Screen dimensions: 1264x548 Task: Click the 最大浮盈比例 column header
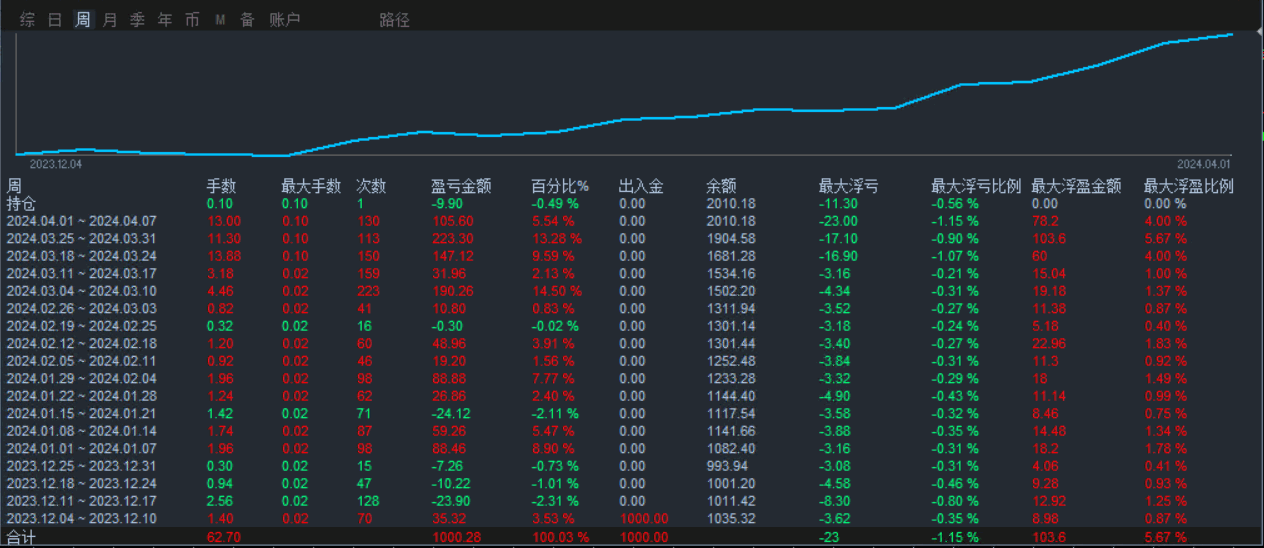click(x=1189, y=186)
